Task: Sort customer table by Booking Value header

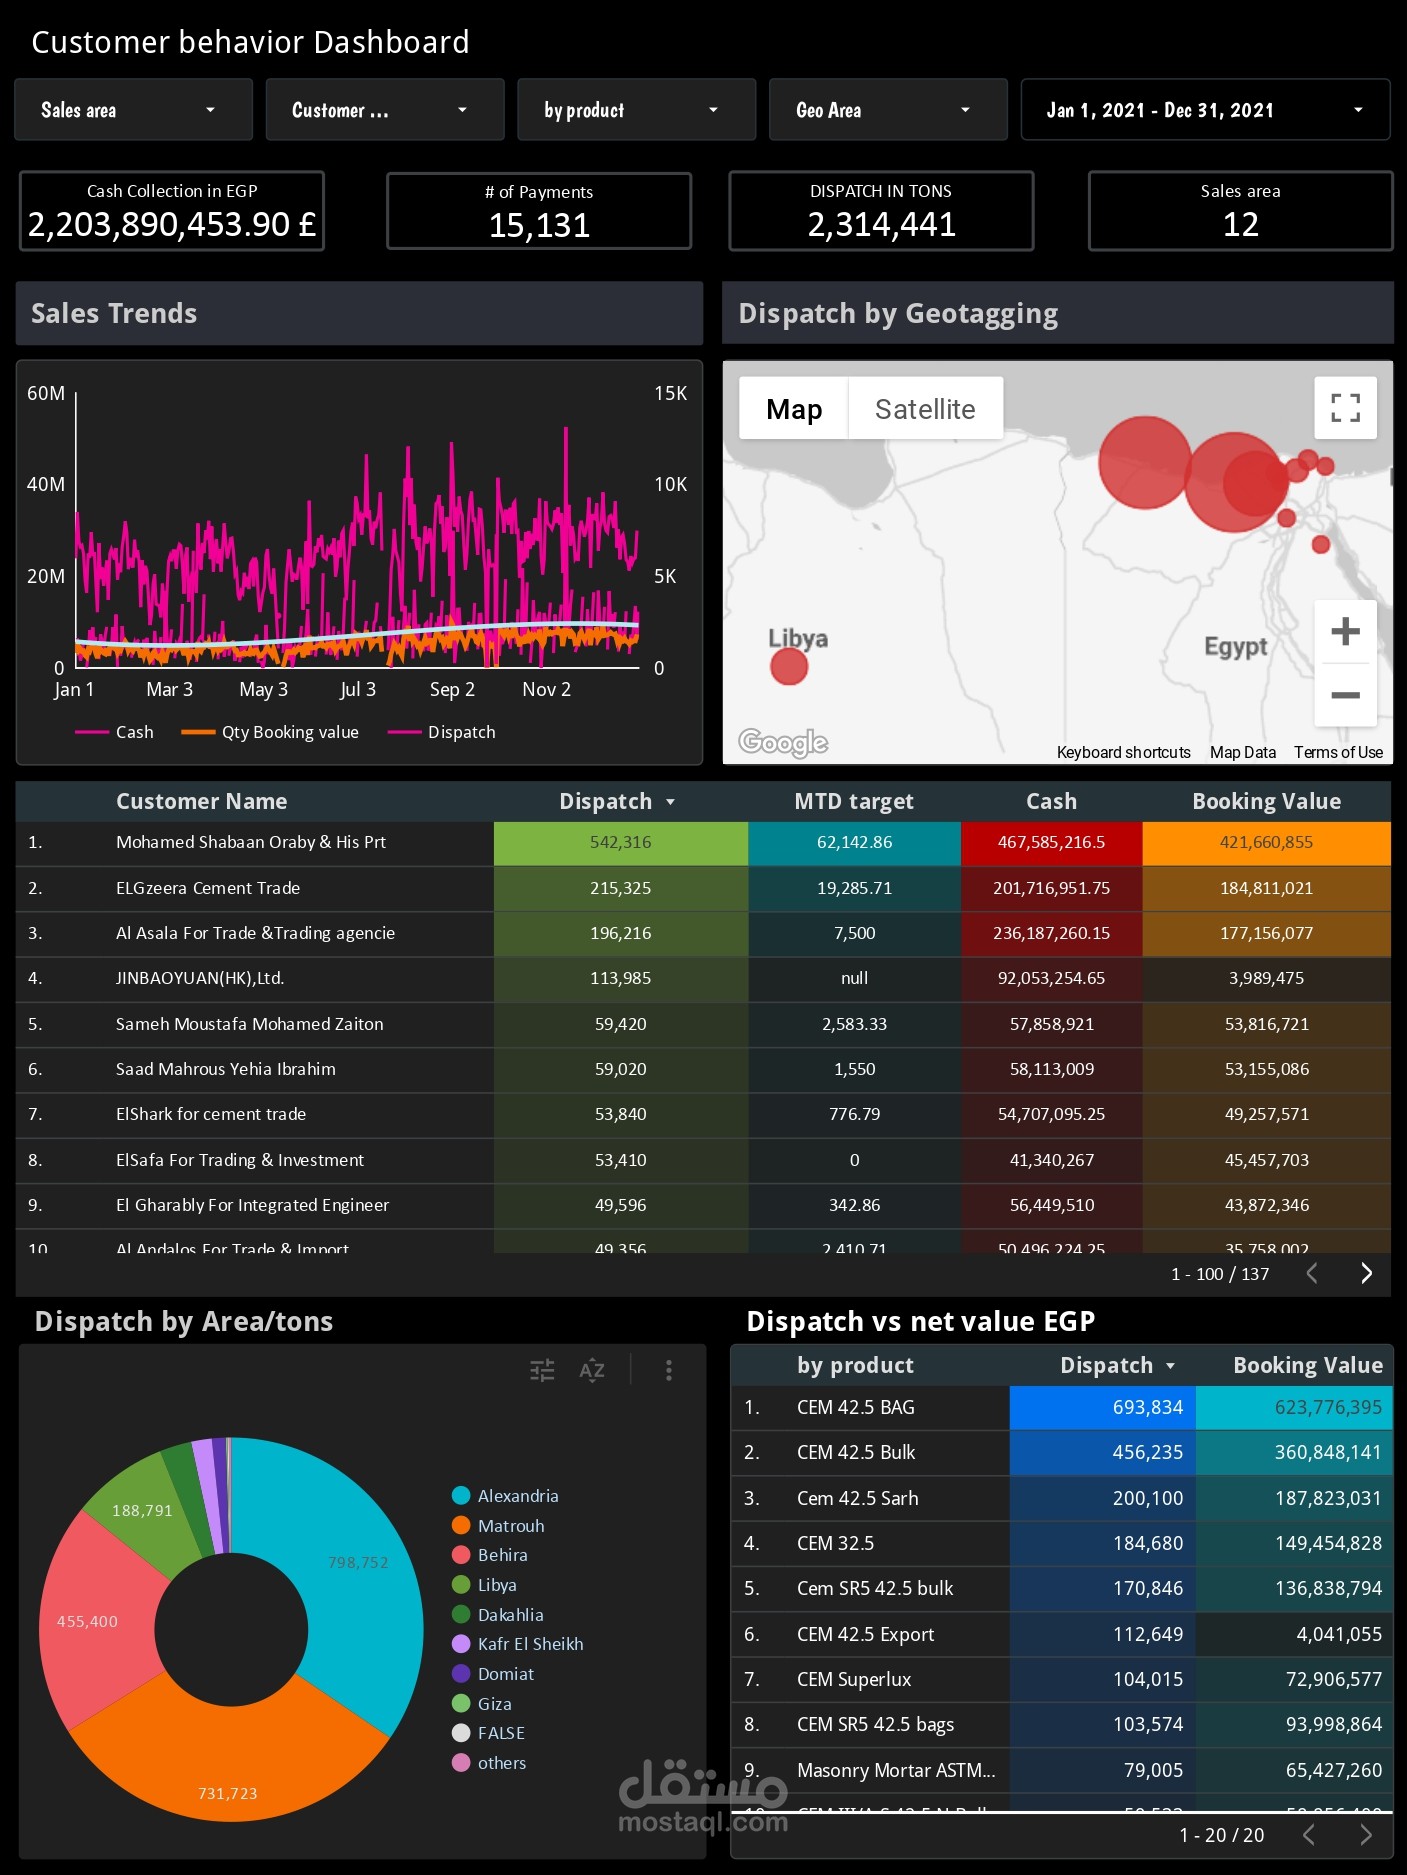Action: coord(1266,801)
